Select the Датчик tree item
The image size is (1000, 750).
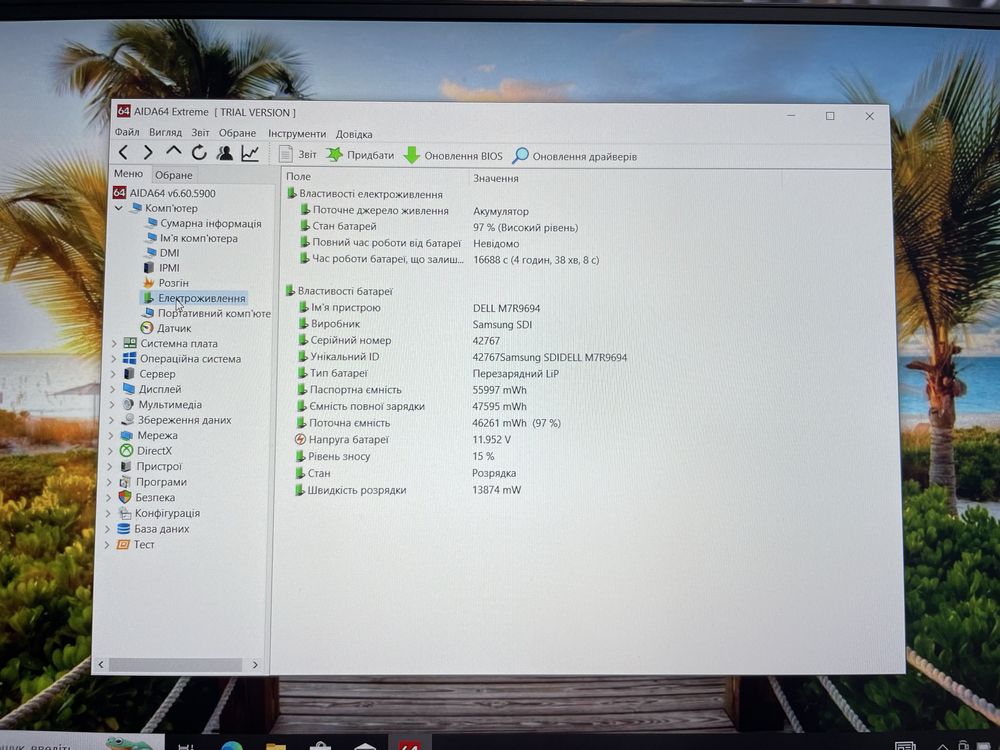pyautogui.click(x=166, y=328)
